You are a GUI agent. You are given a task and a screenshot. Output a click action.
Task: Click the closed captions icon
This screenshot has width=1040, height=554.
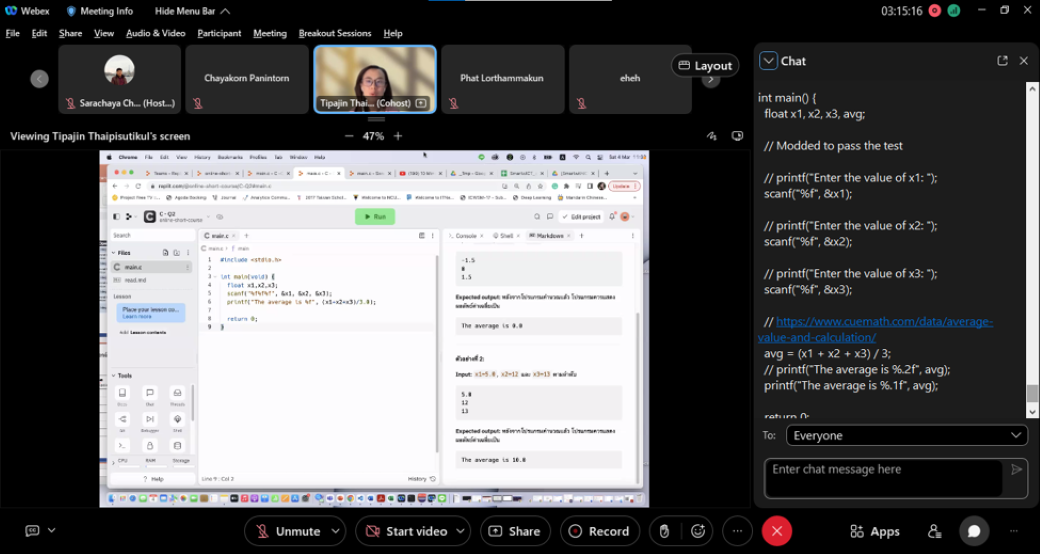(32, 531)
